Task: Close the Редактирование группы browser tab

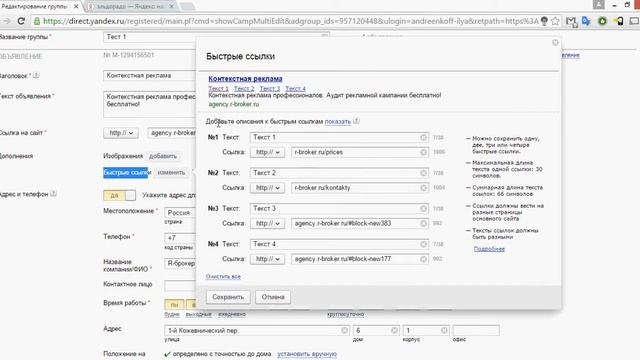Action: pos(76,7)
